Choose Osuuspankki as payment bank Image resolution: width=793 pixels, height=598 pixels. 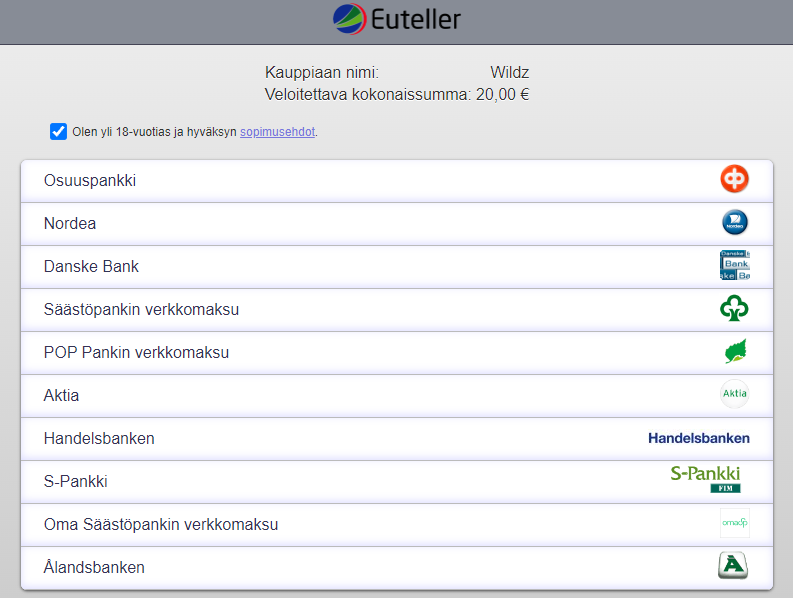point(397,181)
